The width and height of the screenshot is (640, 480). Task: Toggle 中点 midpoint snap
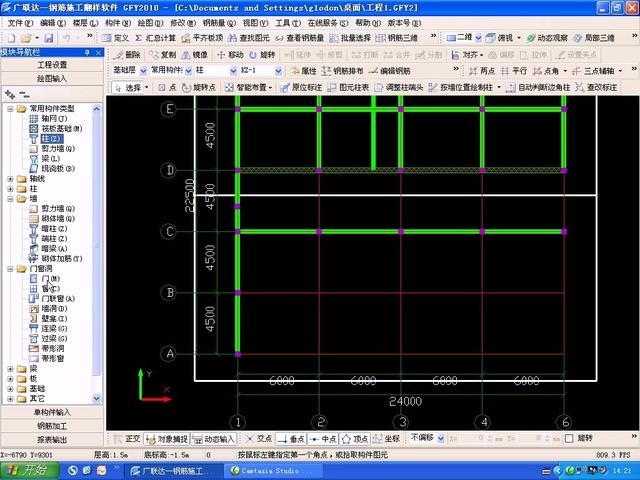pyautogui.click(x=322, y=439)
